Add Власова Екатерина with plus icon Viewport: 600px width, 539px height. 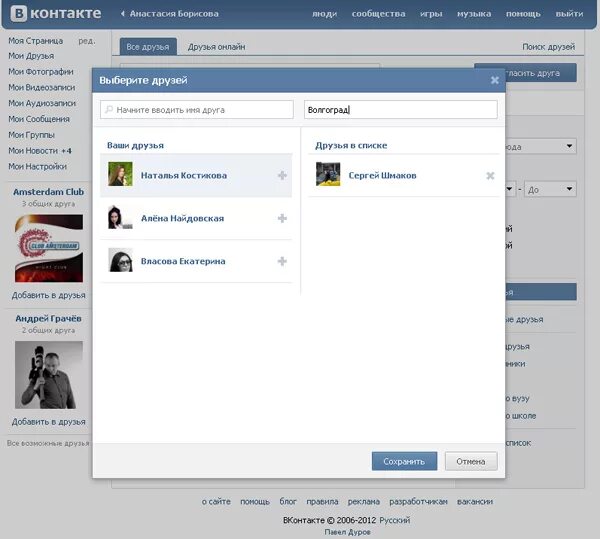[282, 261]
